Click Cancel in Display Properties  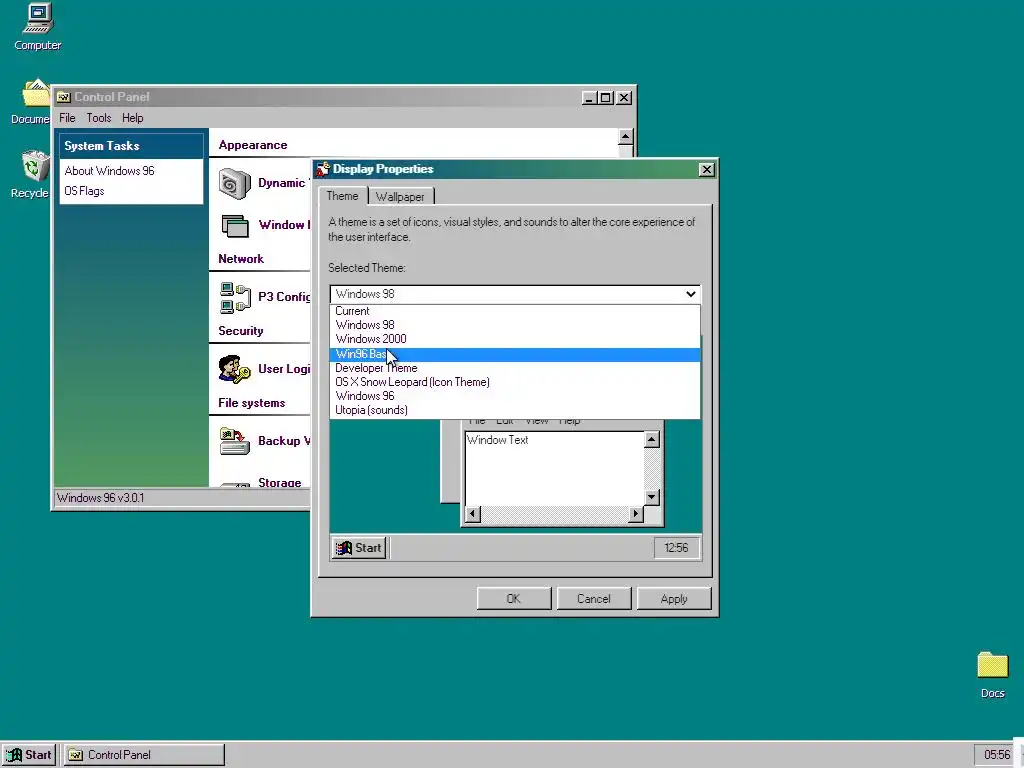pos(594,599)
